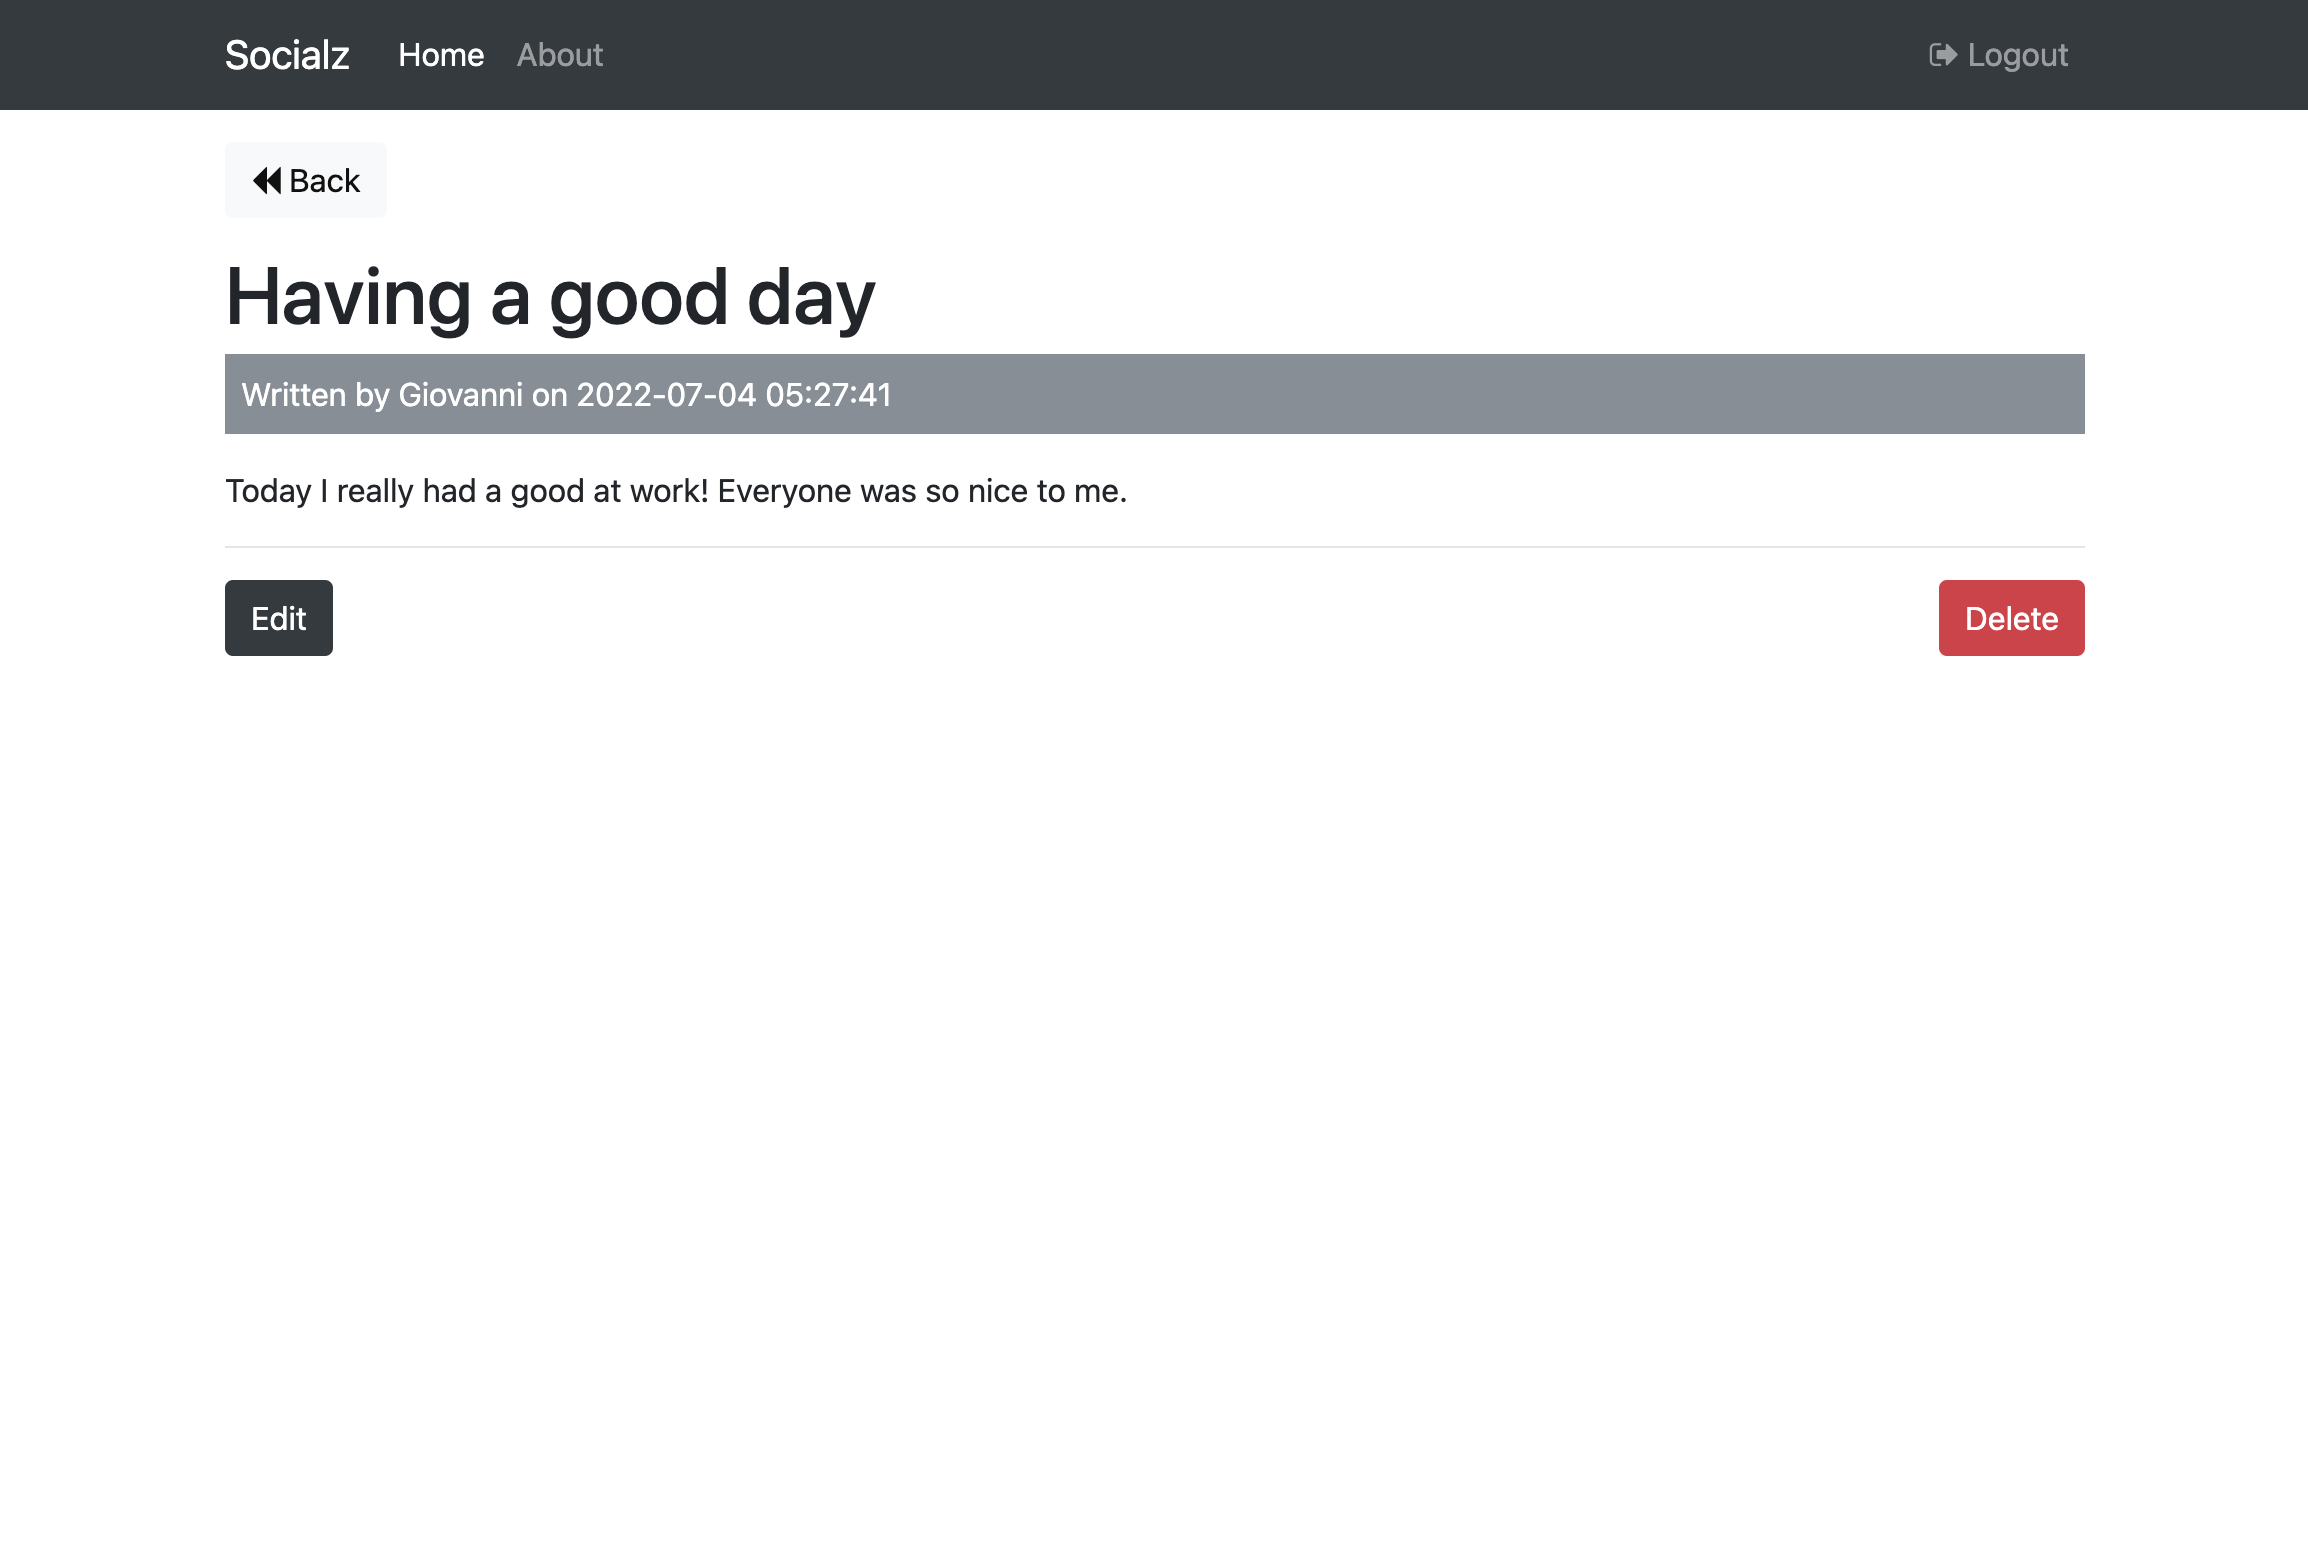Open the Socialz brand logo link
This screenshot has height=1568, width=2308.
pos(287,55)
